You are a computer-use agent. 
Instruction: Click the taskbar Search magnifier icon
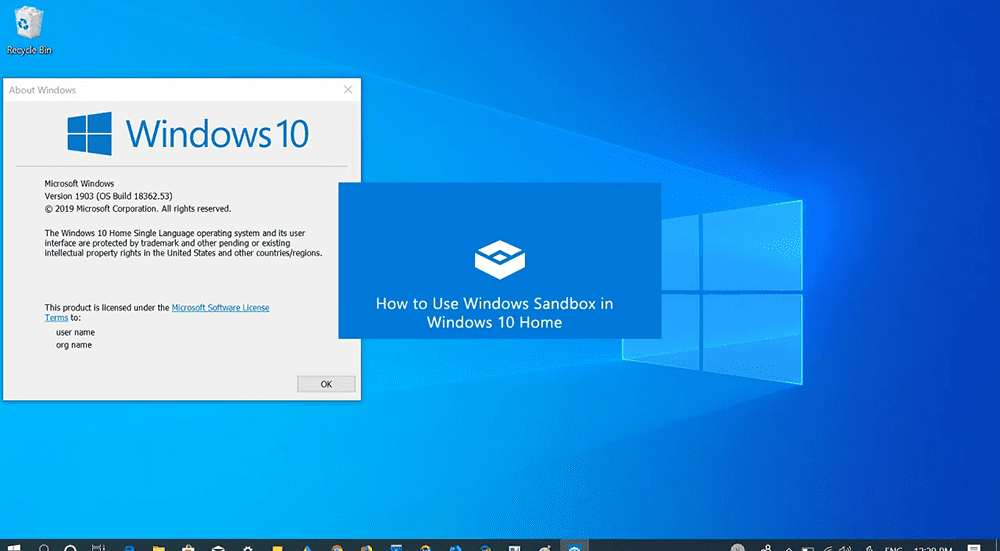(x=45, y=547)
